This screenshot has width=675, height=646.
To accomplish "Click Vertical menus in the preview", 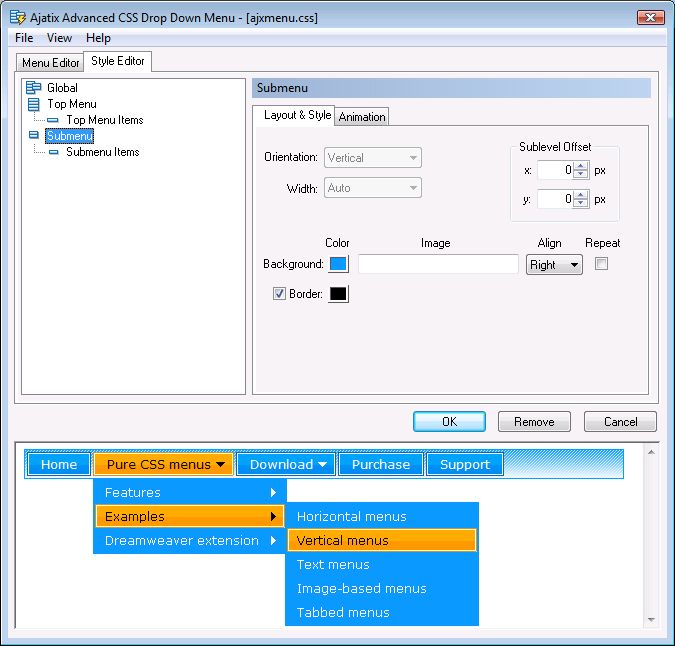I will [382, 540].
